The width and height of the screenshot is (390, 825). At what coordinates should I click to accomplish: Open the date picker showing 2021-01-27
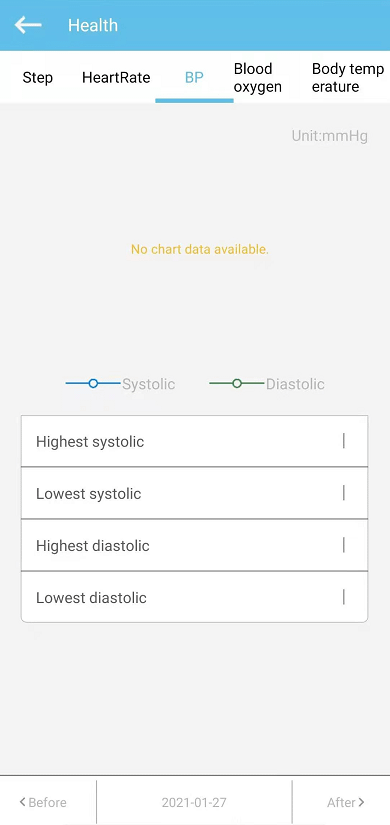click(194, 802)
